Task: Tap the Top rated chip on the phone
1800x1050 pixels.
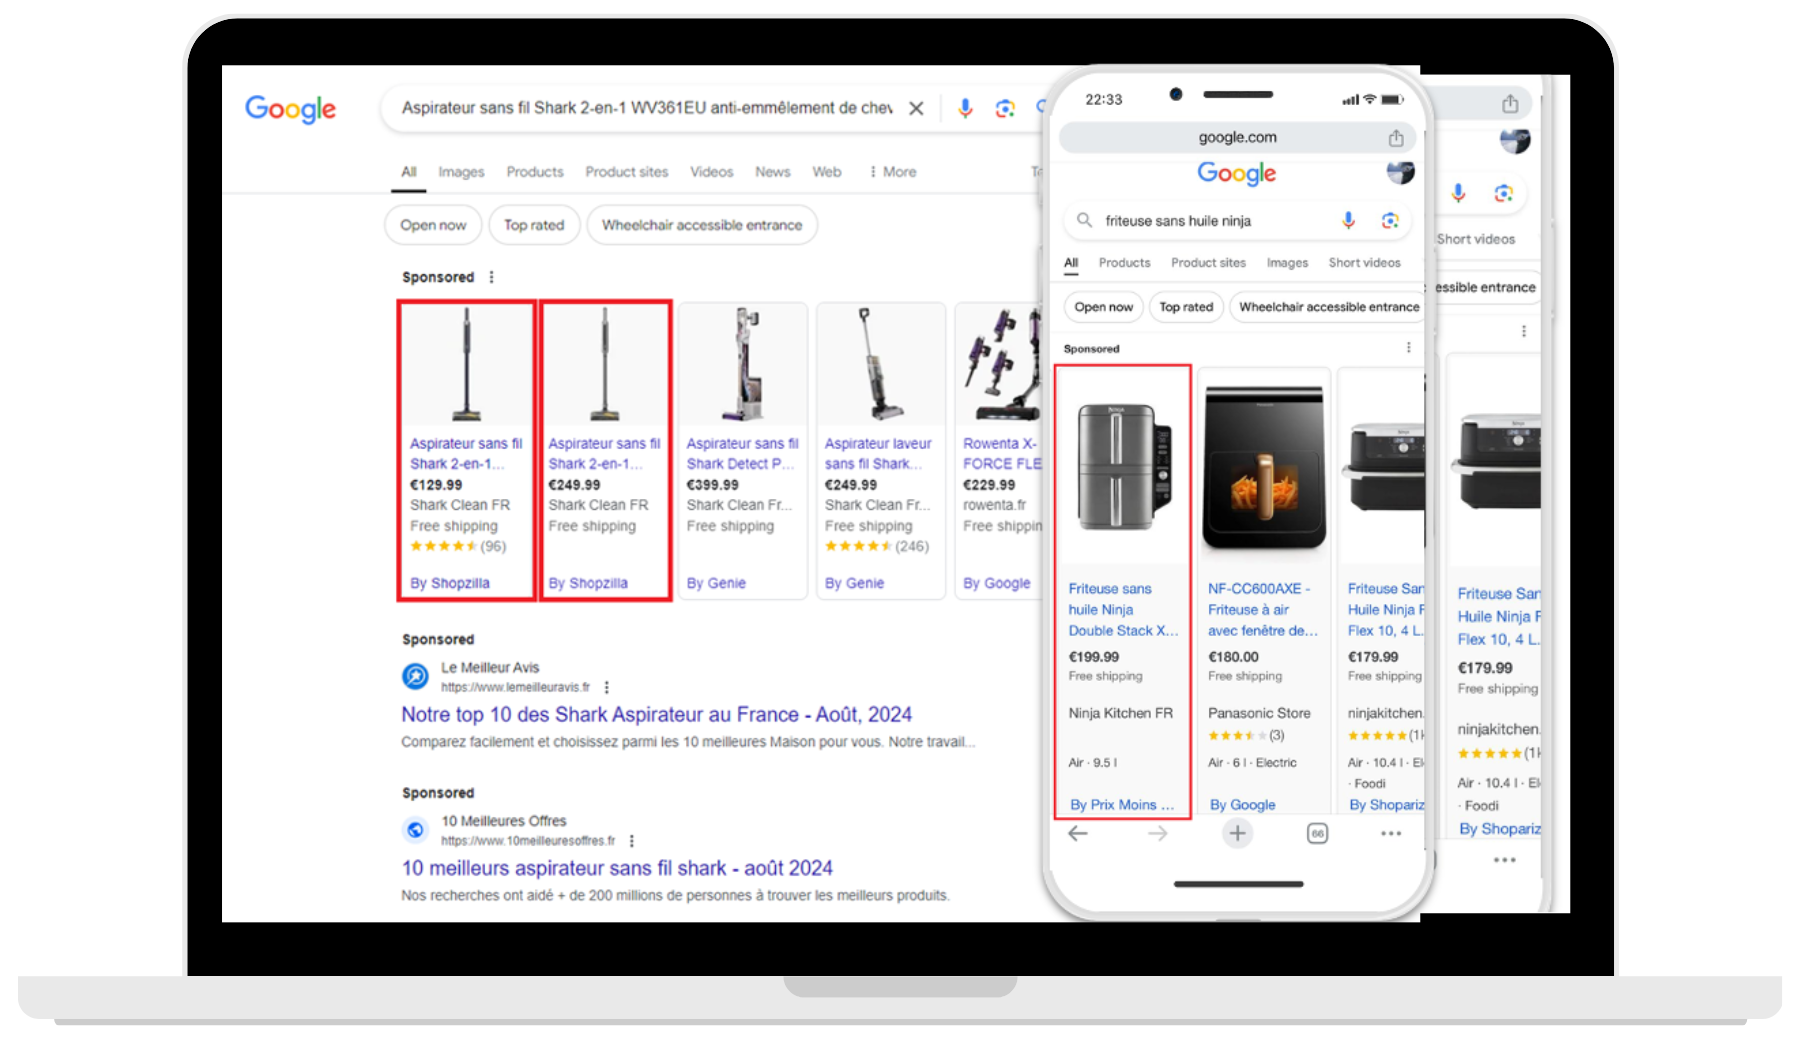Action: tap(1186, 307)
